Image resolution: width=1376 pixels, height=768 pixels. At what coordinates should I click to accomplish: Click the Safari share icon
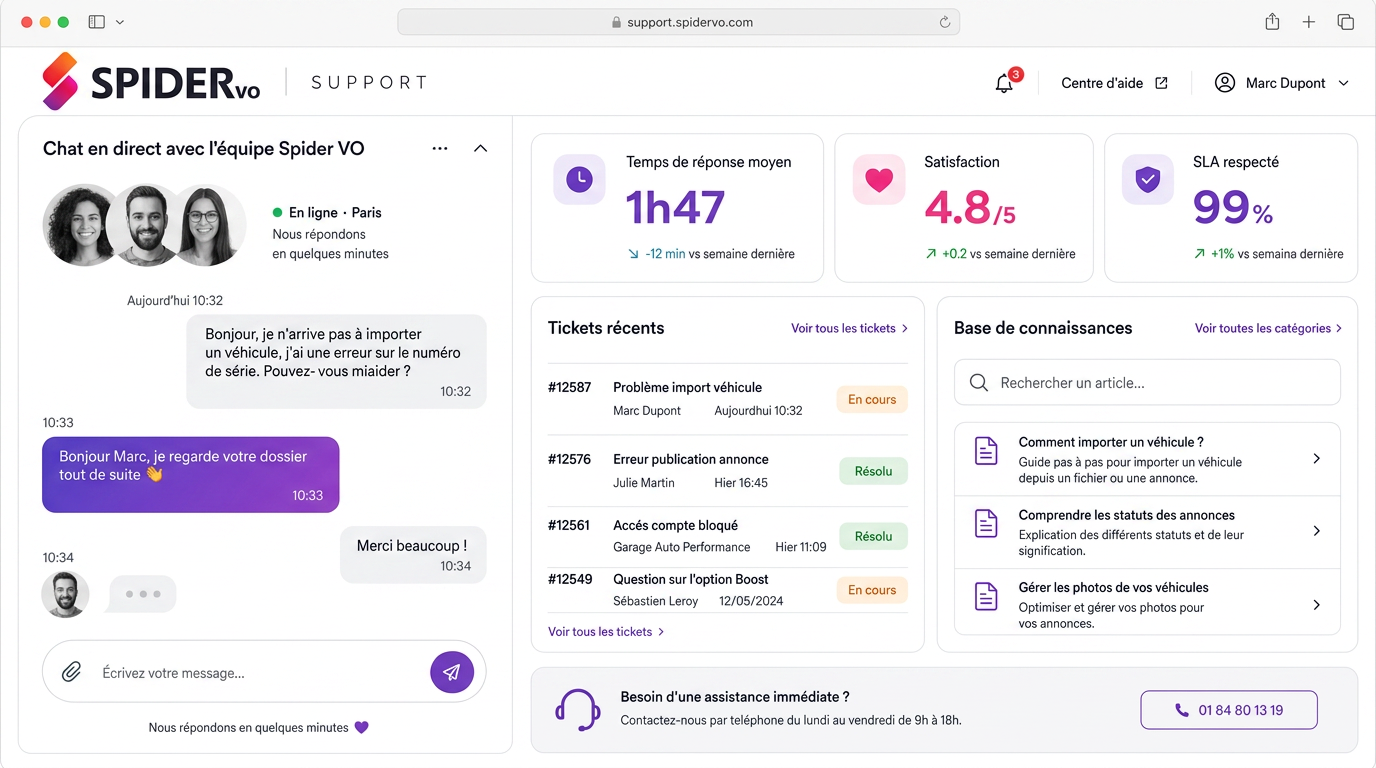click(x=1272, y=22)
